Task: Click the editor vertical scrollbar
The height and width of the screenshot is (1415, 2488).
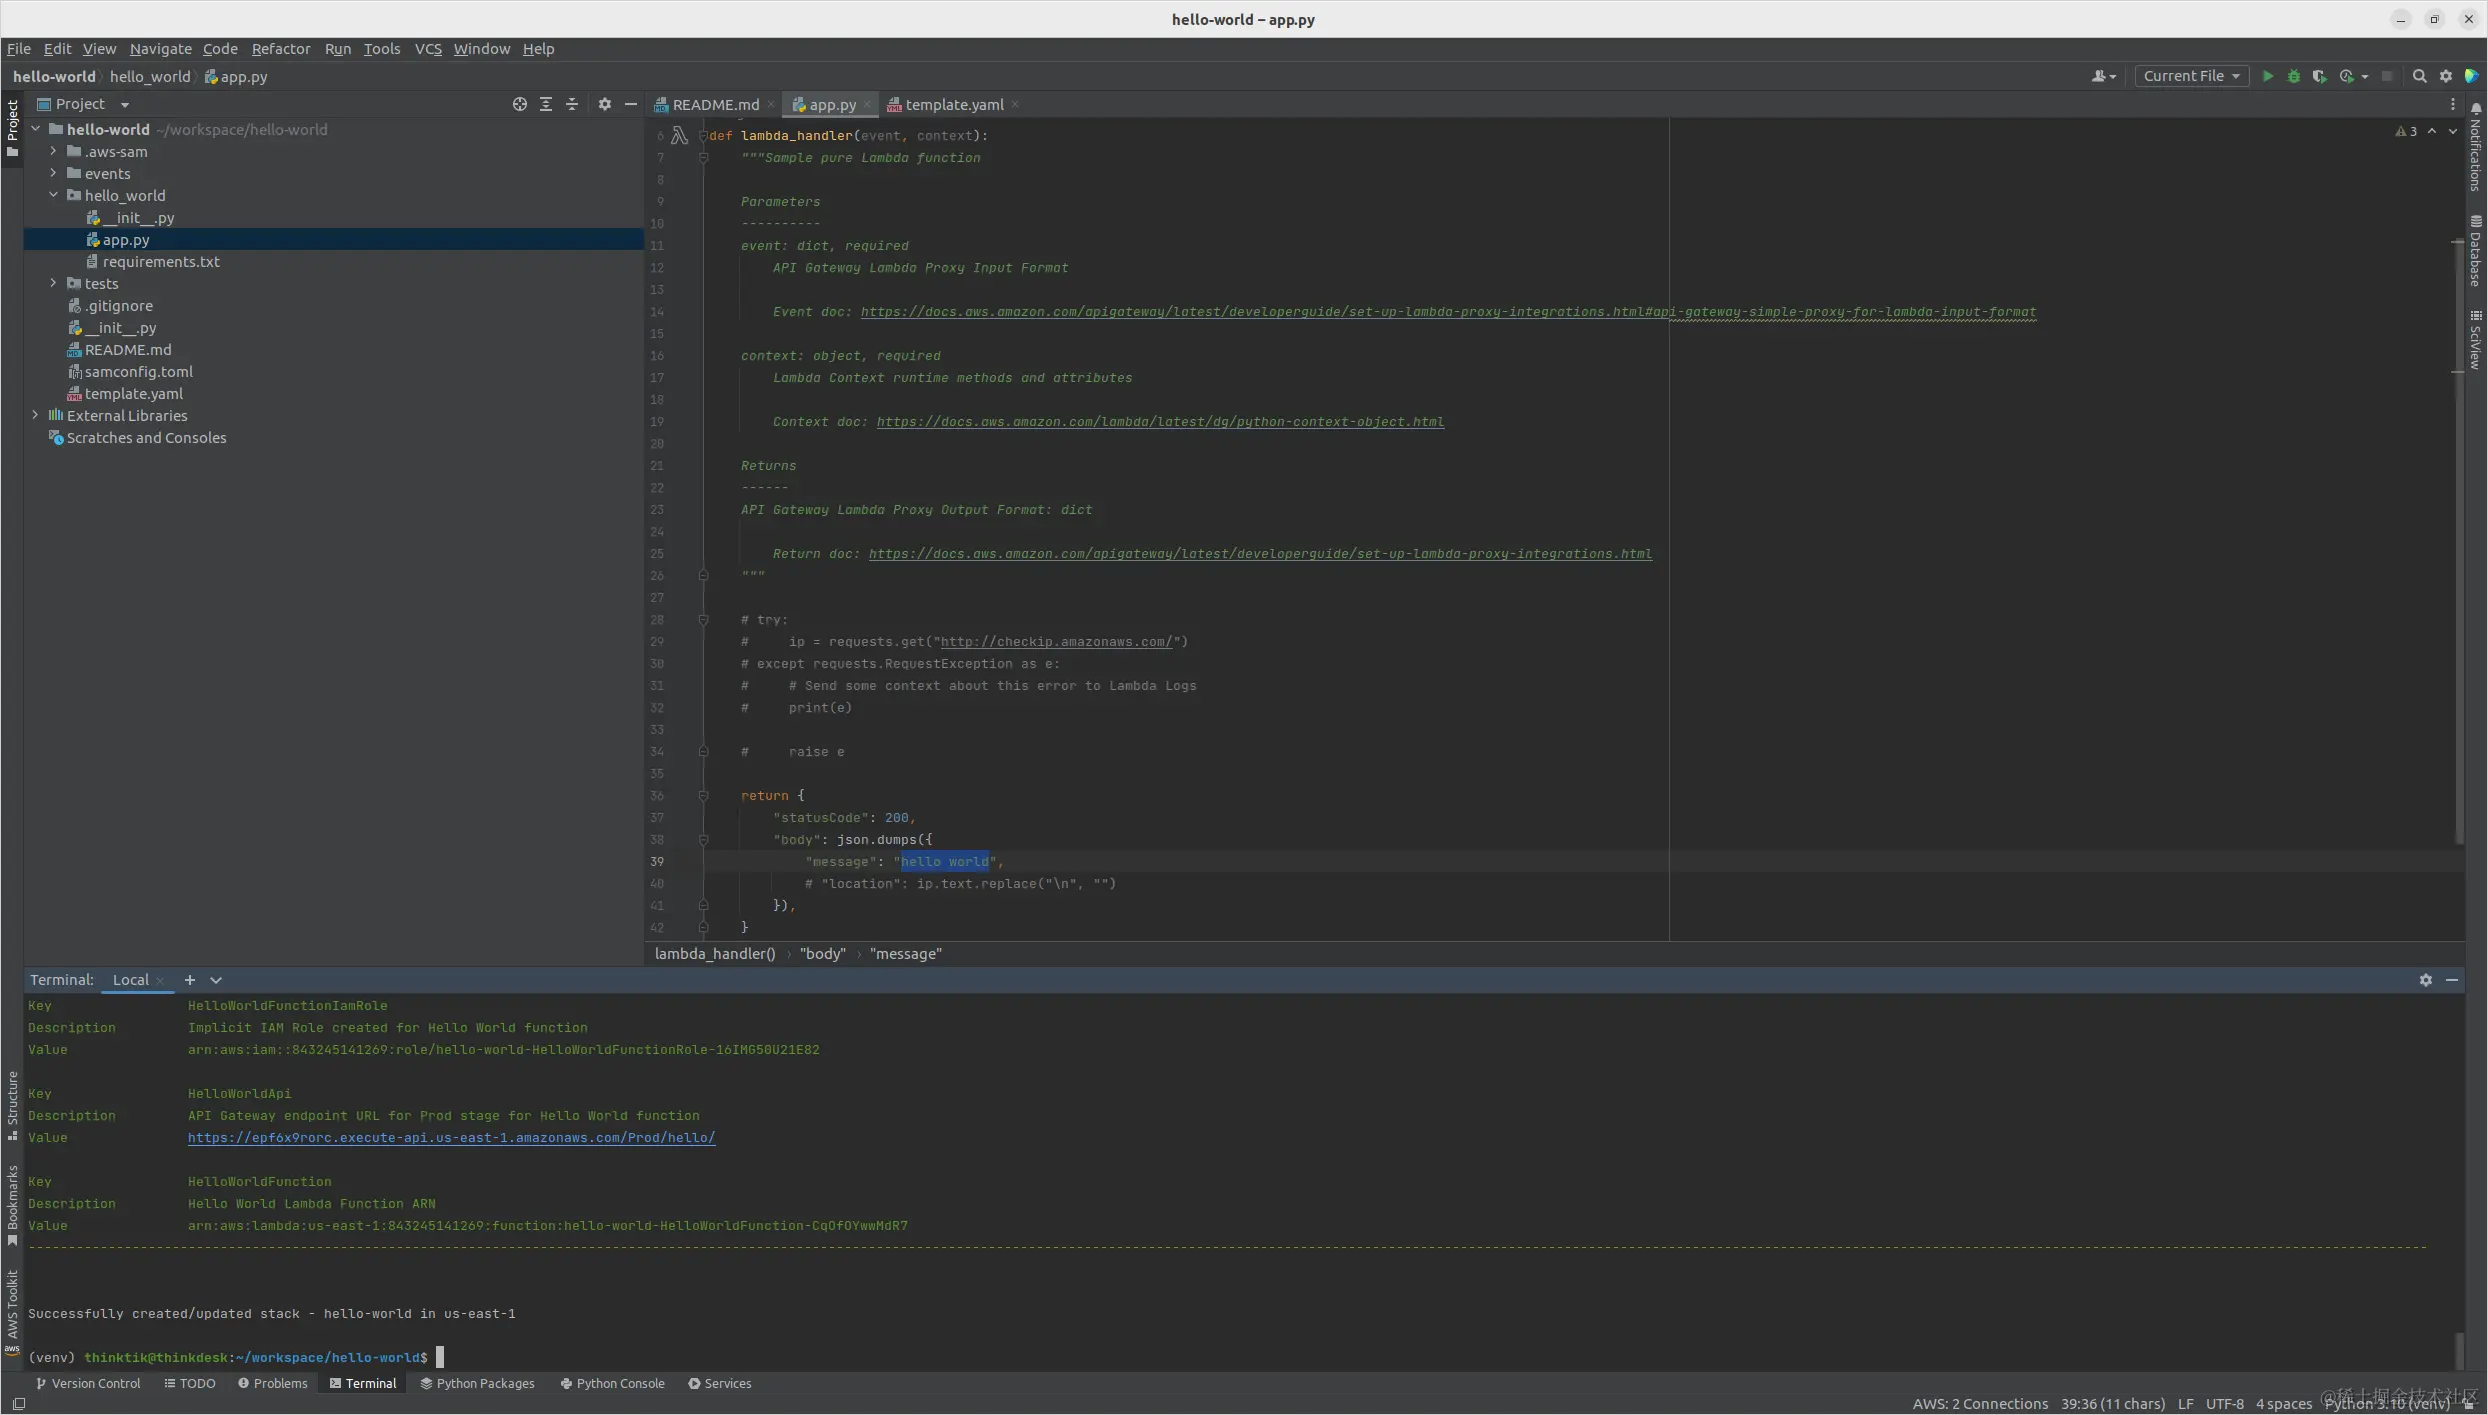Action: (2457, 540)
